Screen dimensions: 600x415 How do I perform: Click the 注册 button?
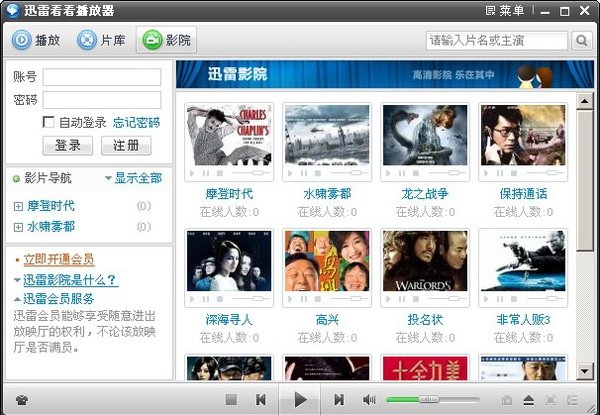pos(126,146)
